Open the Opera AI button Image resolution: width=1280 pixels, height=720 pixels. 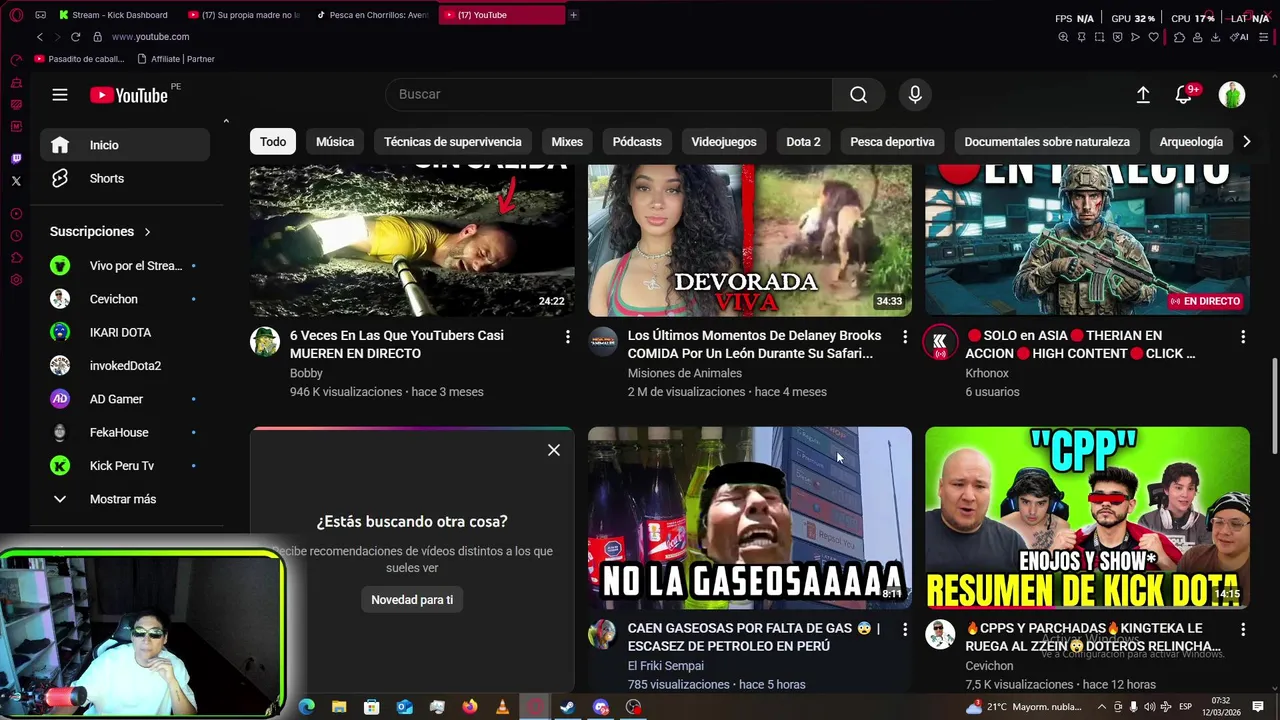tap(1239, 37)
